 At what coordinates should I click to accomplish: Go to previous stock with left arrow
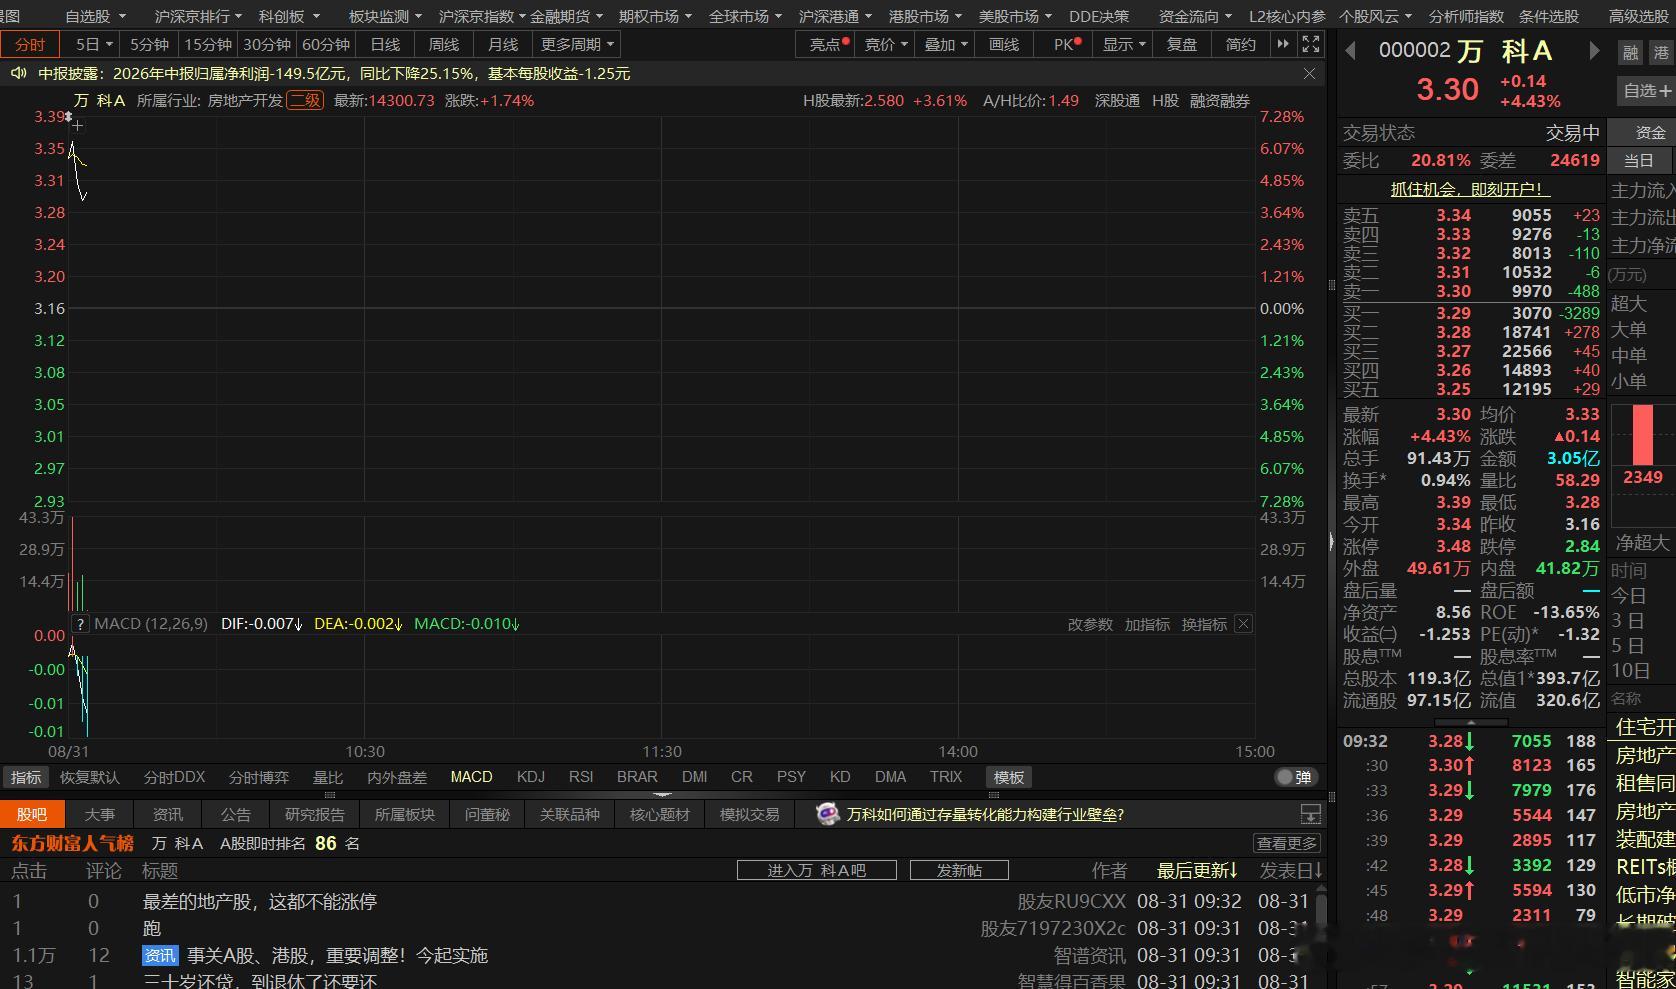pyautogui.click(x=1350, y=51)
